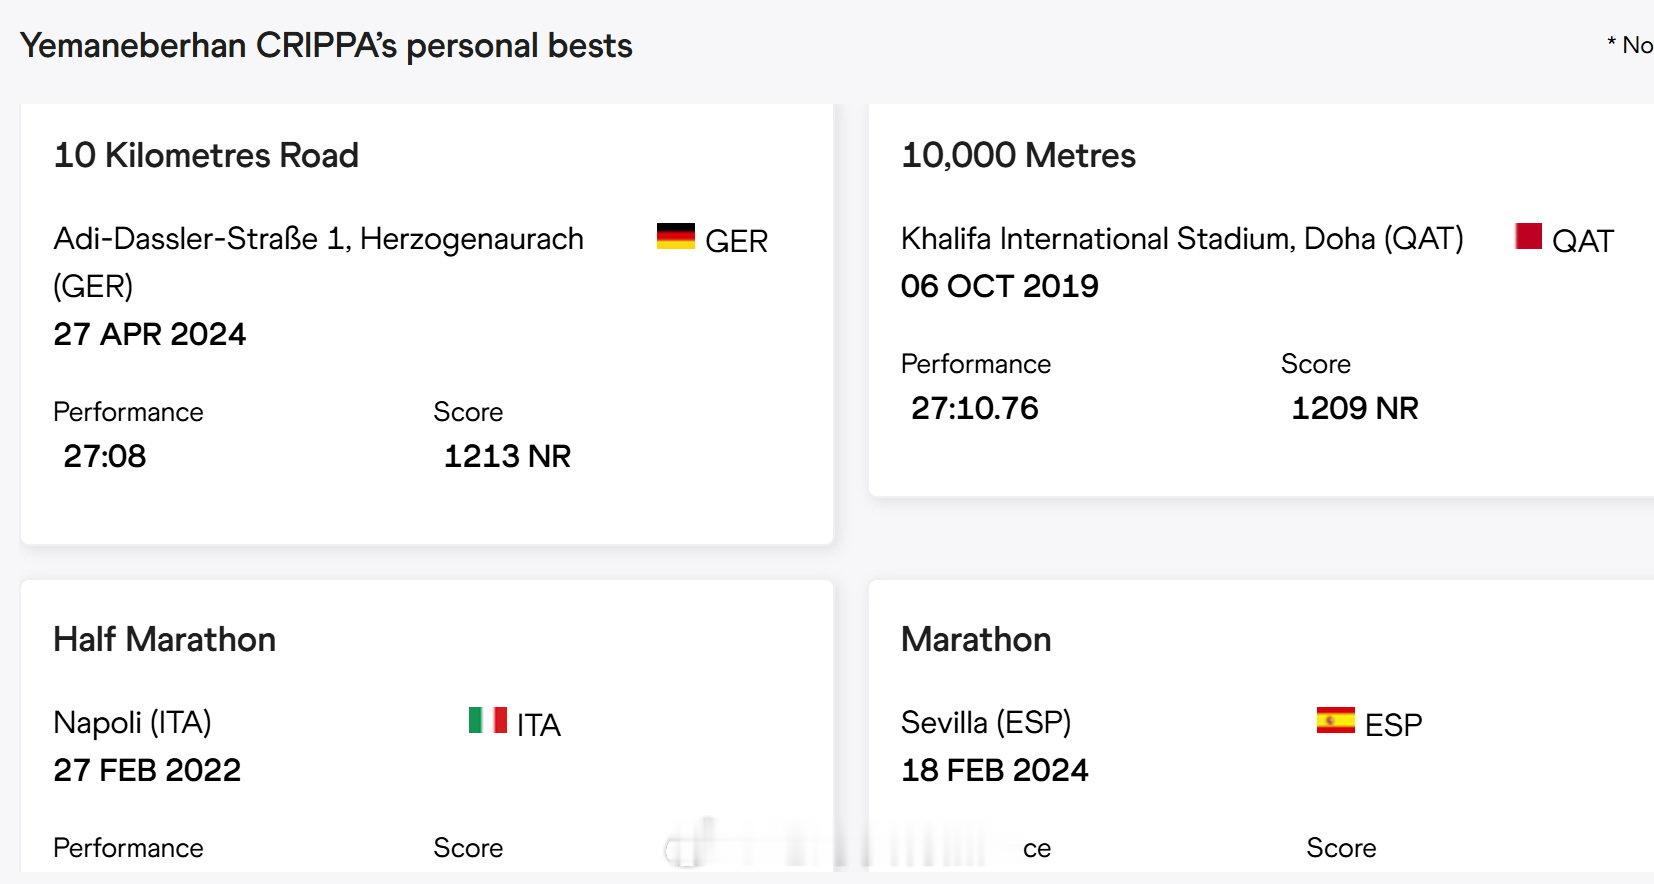Click the 27:08 performance value
The height and width of the screenshot is (884, 1654).
point(105,456)
